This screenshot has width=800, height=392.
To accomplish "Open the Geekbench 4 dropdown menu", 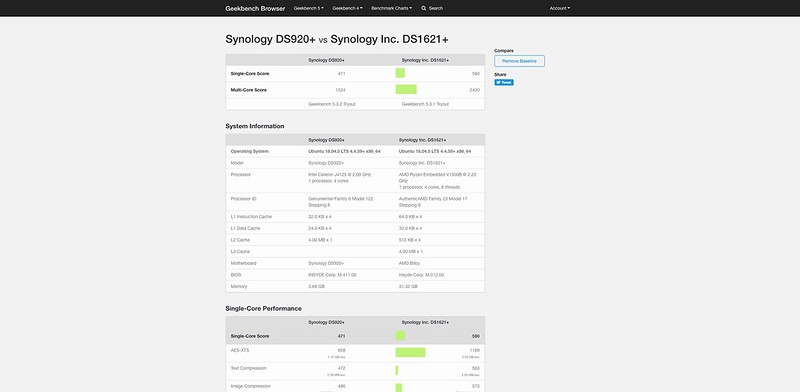I will [347, 8].
